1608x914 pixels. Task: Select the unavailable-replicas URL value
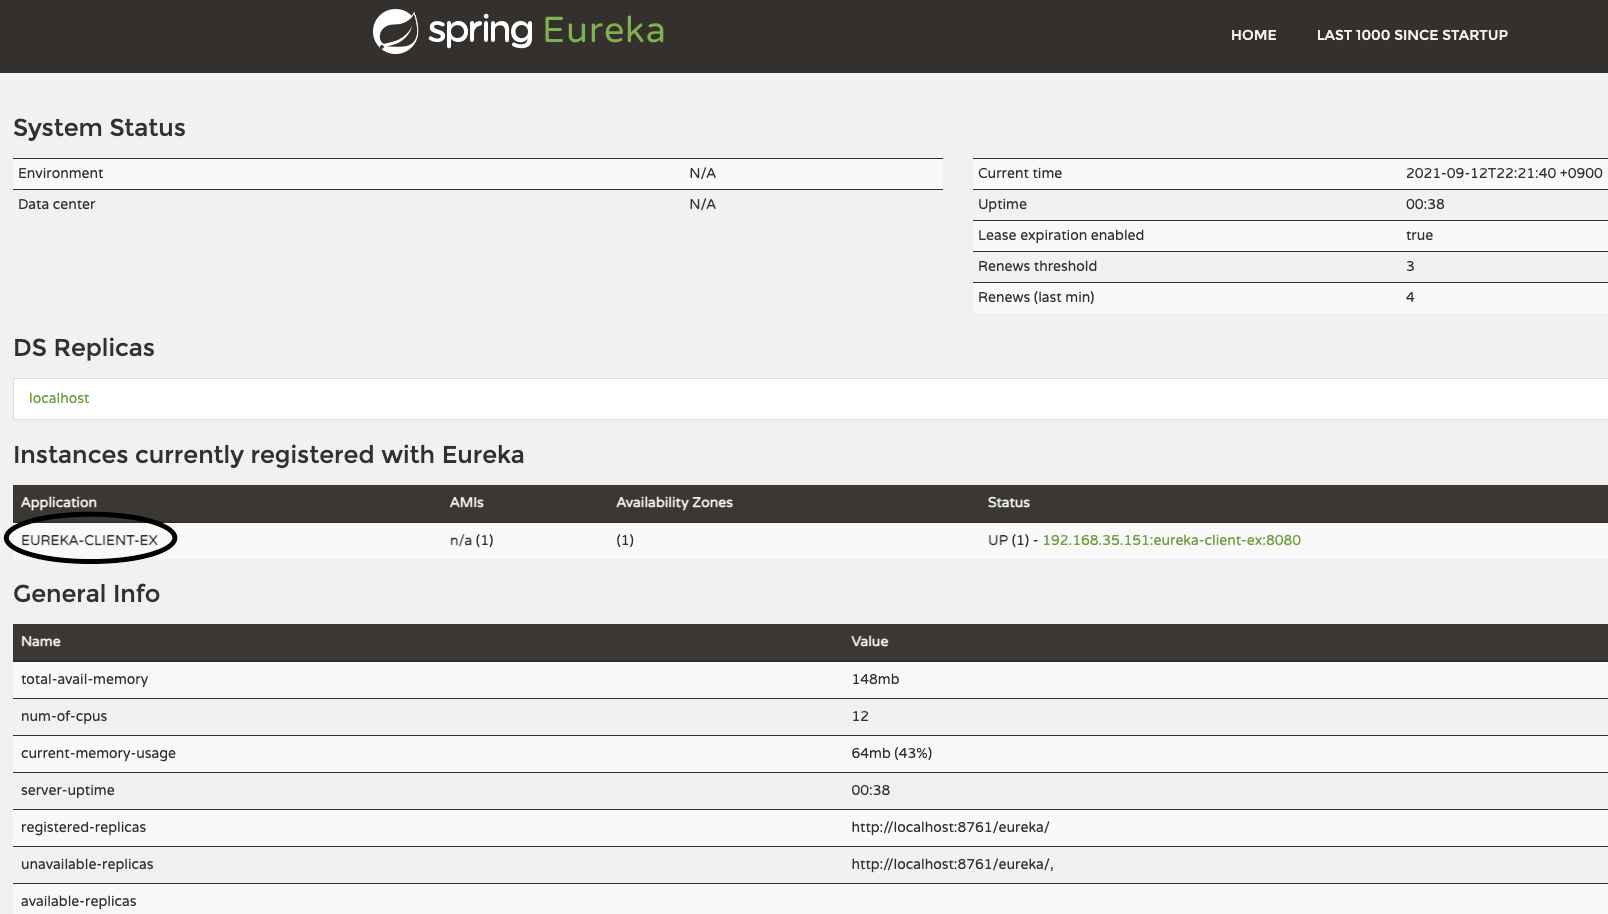click(952, 864)
